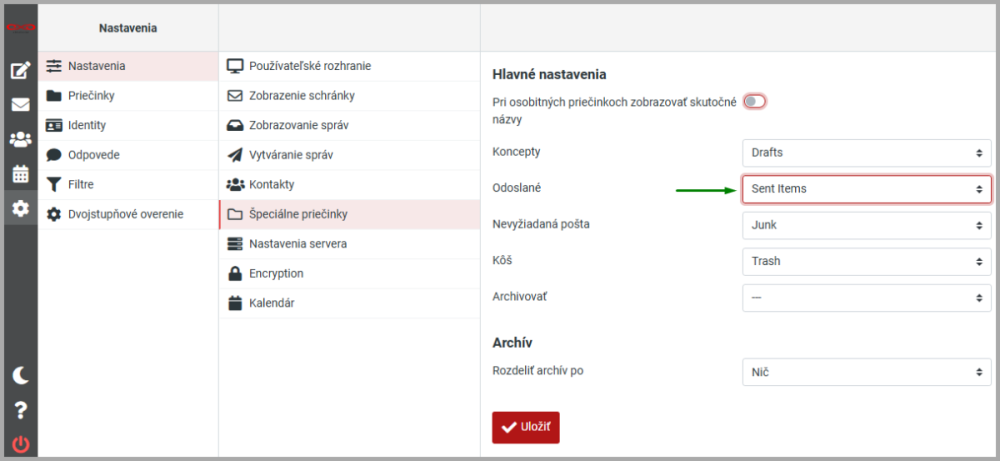Open the Rozdeliť archív po dropdown

coord(866,372)
